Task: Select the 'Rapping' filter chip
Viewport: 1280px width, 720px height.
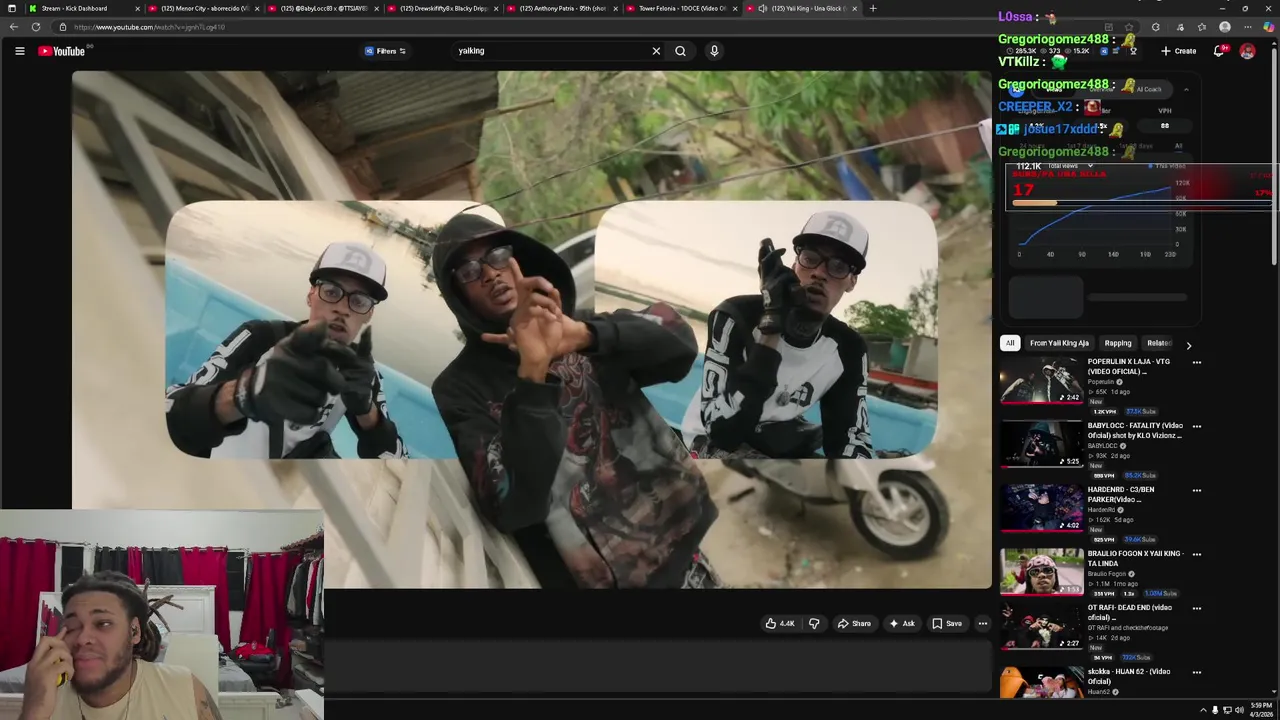Action: point(1118,343)
